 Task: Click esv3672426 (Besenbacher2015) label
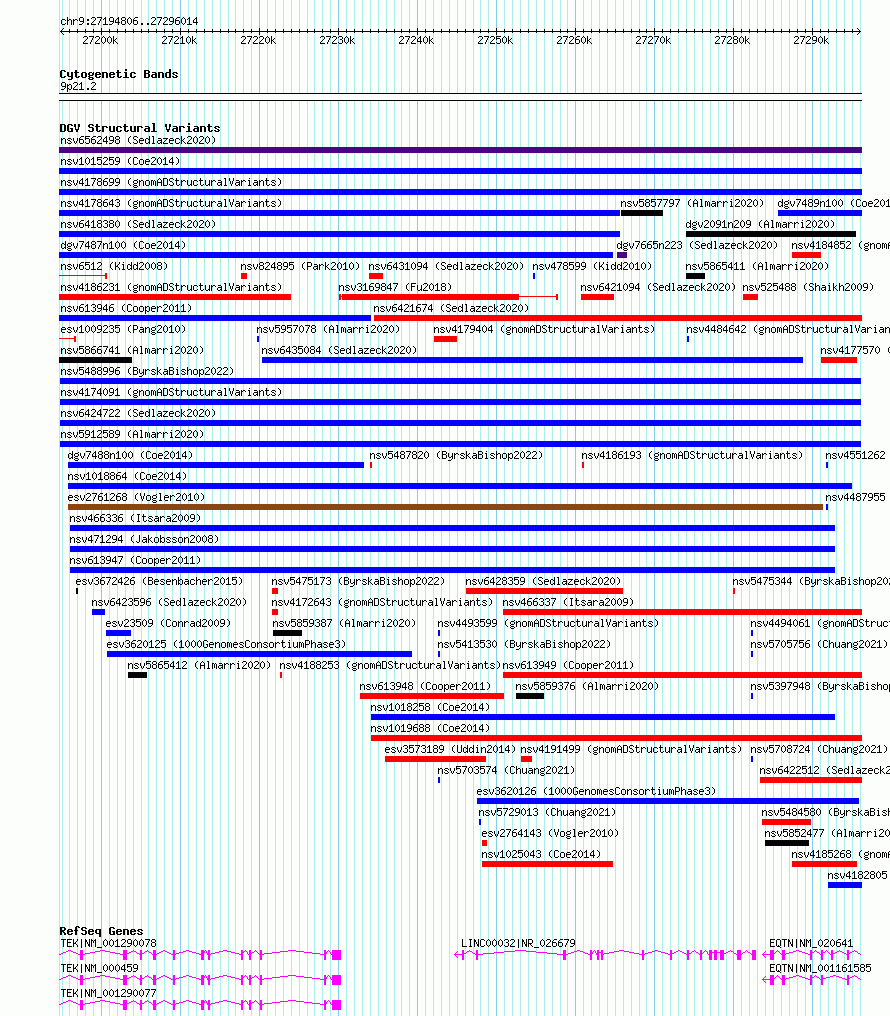[x=159, y=581]
